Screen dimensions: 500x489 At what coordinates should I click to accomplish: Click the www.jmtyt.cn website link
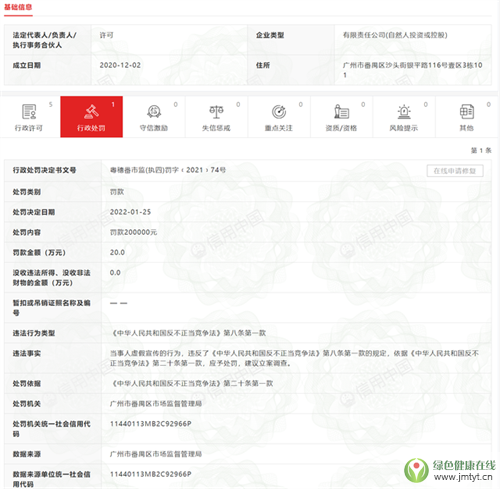(463, 477)
